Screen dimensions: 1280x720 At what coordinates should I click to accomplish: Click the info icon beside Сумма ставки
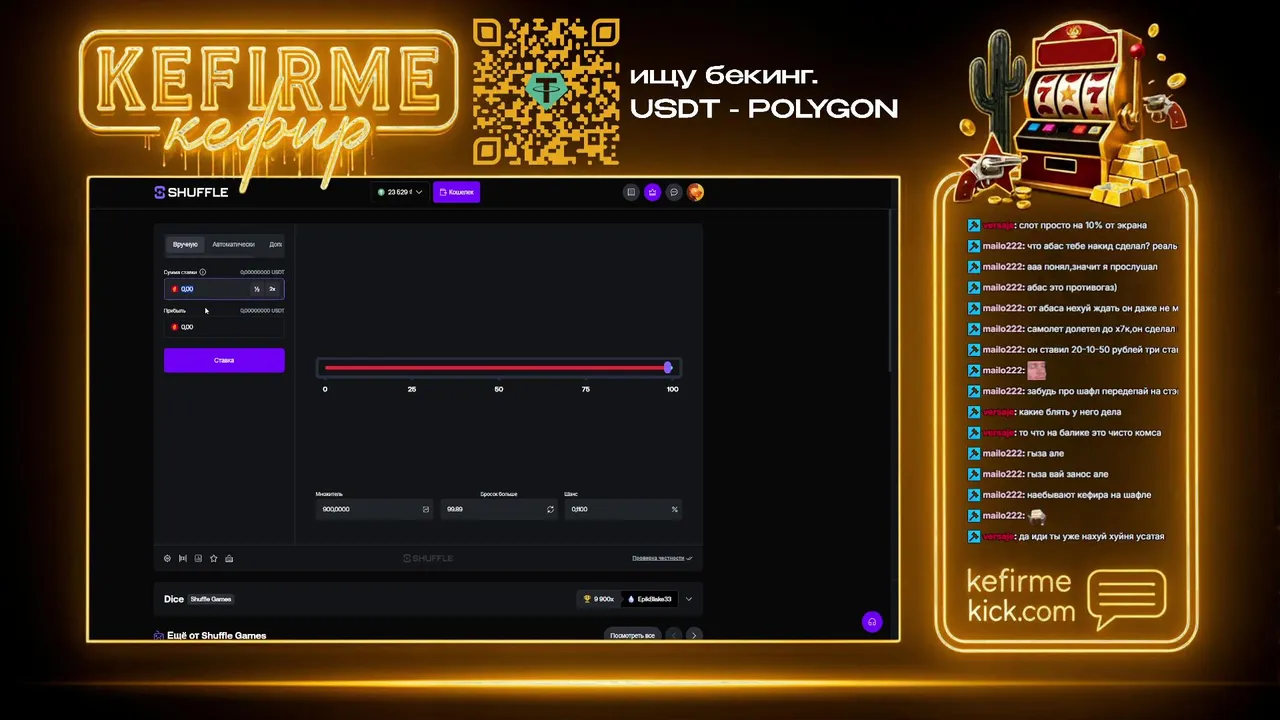coord(203,272)
